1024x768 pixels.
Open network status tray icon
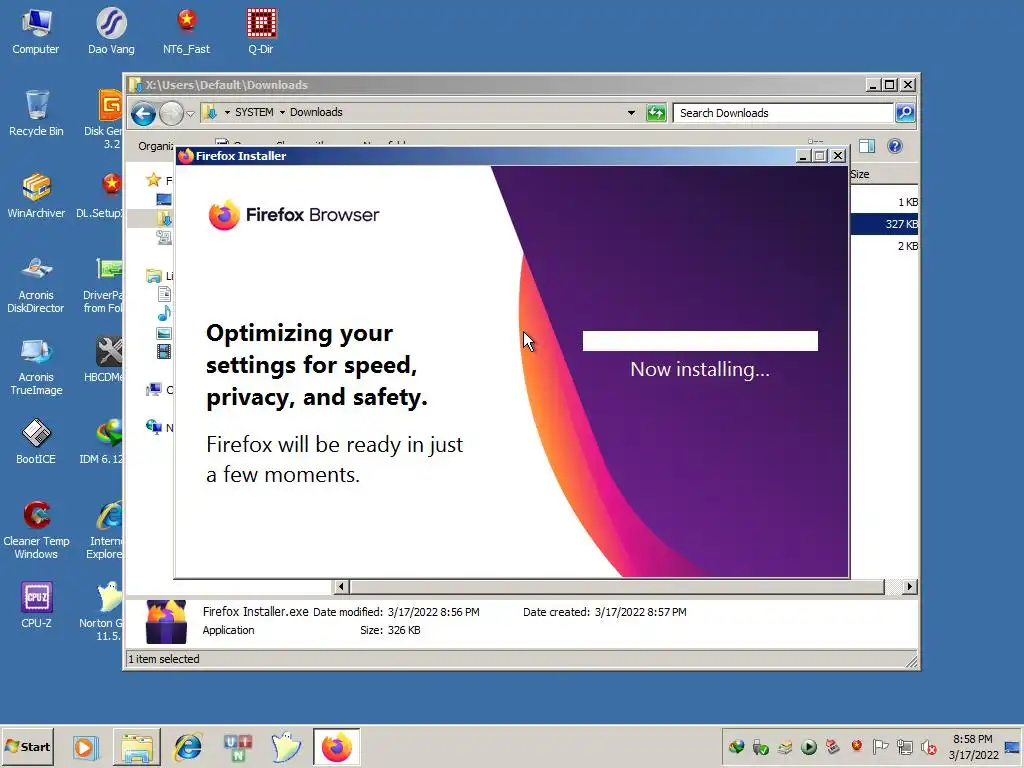[x=904, y=746]
